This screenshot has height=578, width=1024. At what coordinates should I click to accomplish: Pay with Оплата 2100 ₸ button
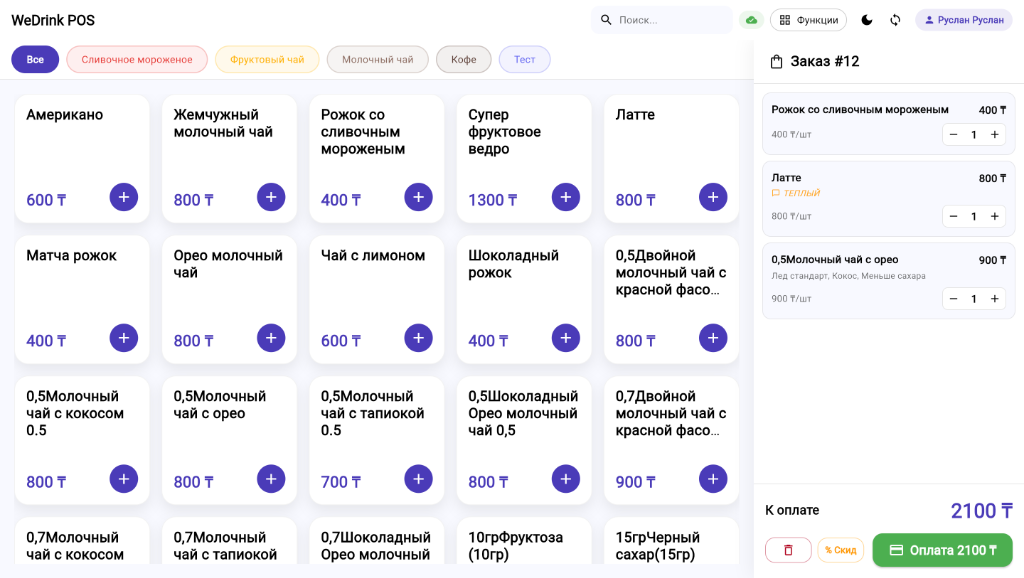point(942,550)
